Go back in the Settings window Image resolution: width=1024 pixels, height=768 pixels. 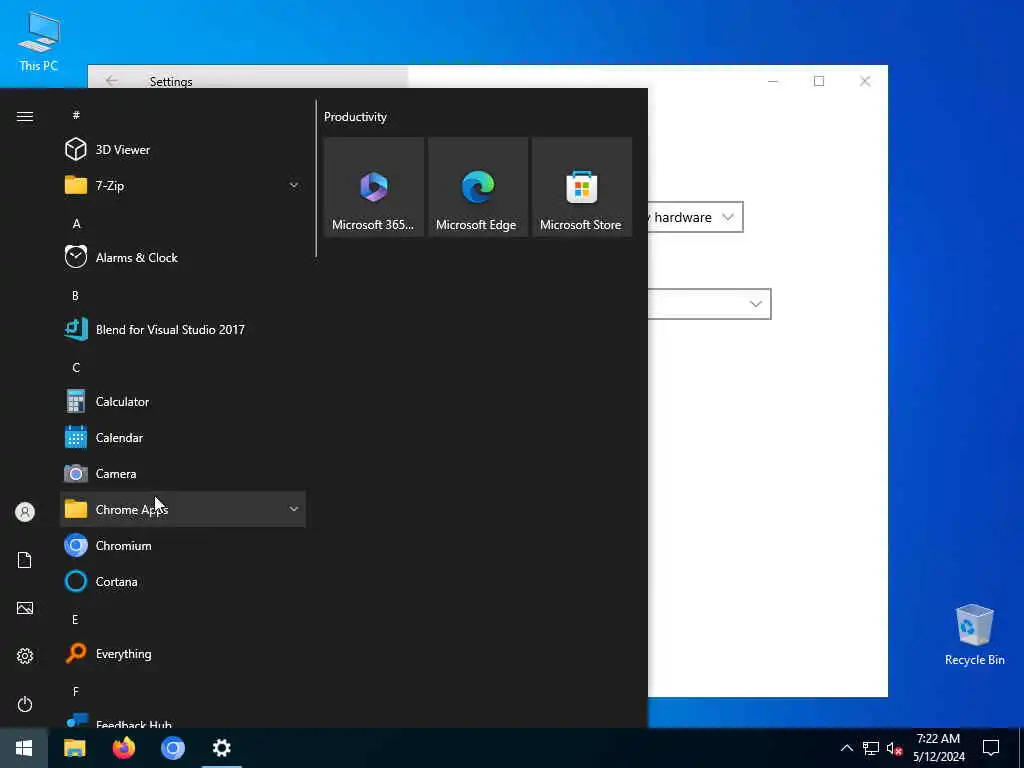click(x=112, y=80)
